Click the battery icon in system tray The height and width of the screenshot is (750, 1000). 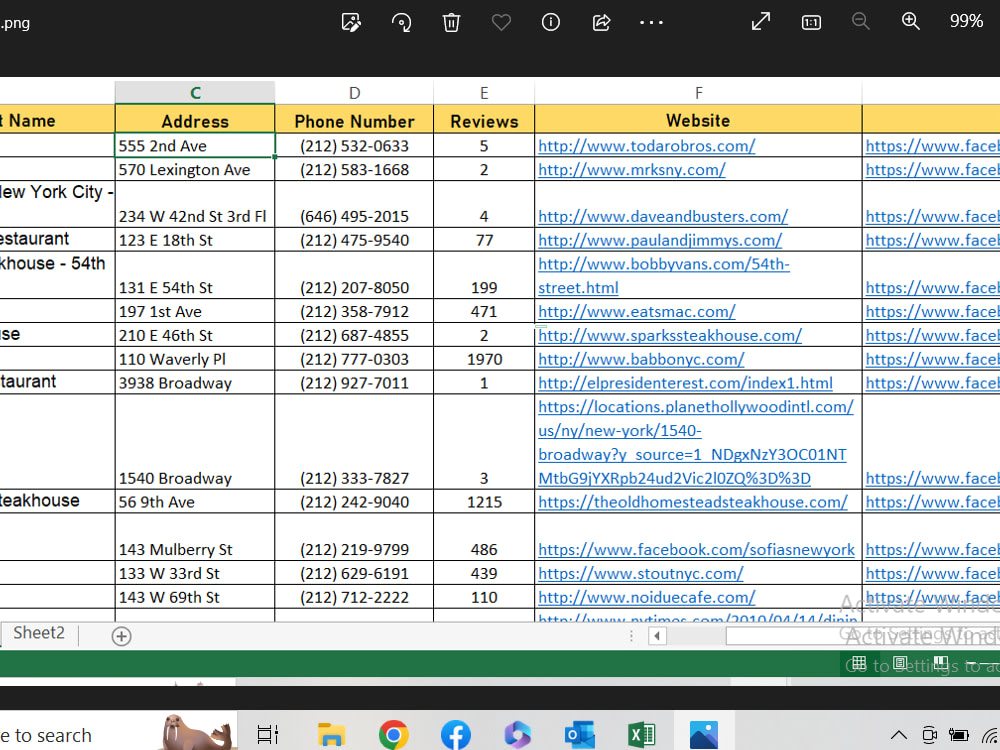(959, 735)
